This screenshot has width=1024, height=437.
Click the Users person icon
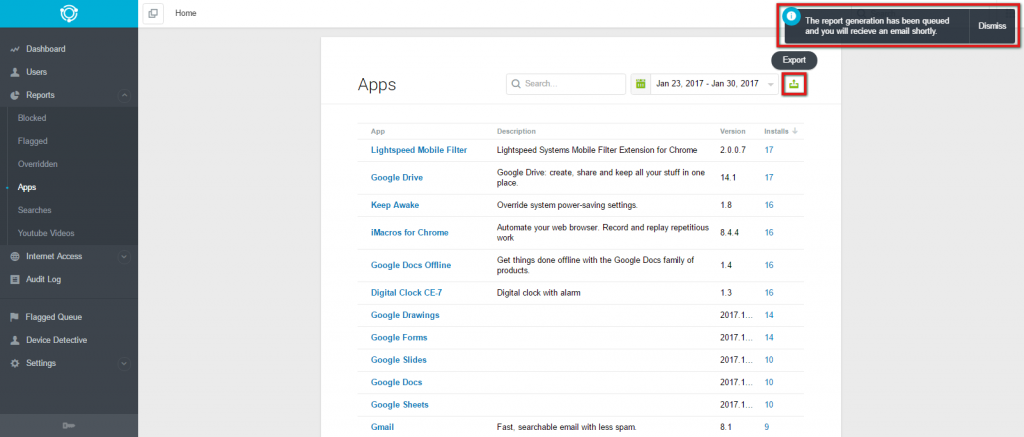click(x=15, y=72)
